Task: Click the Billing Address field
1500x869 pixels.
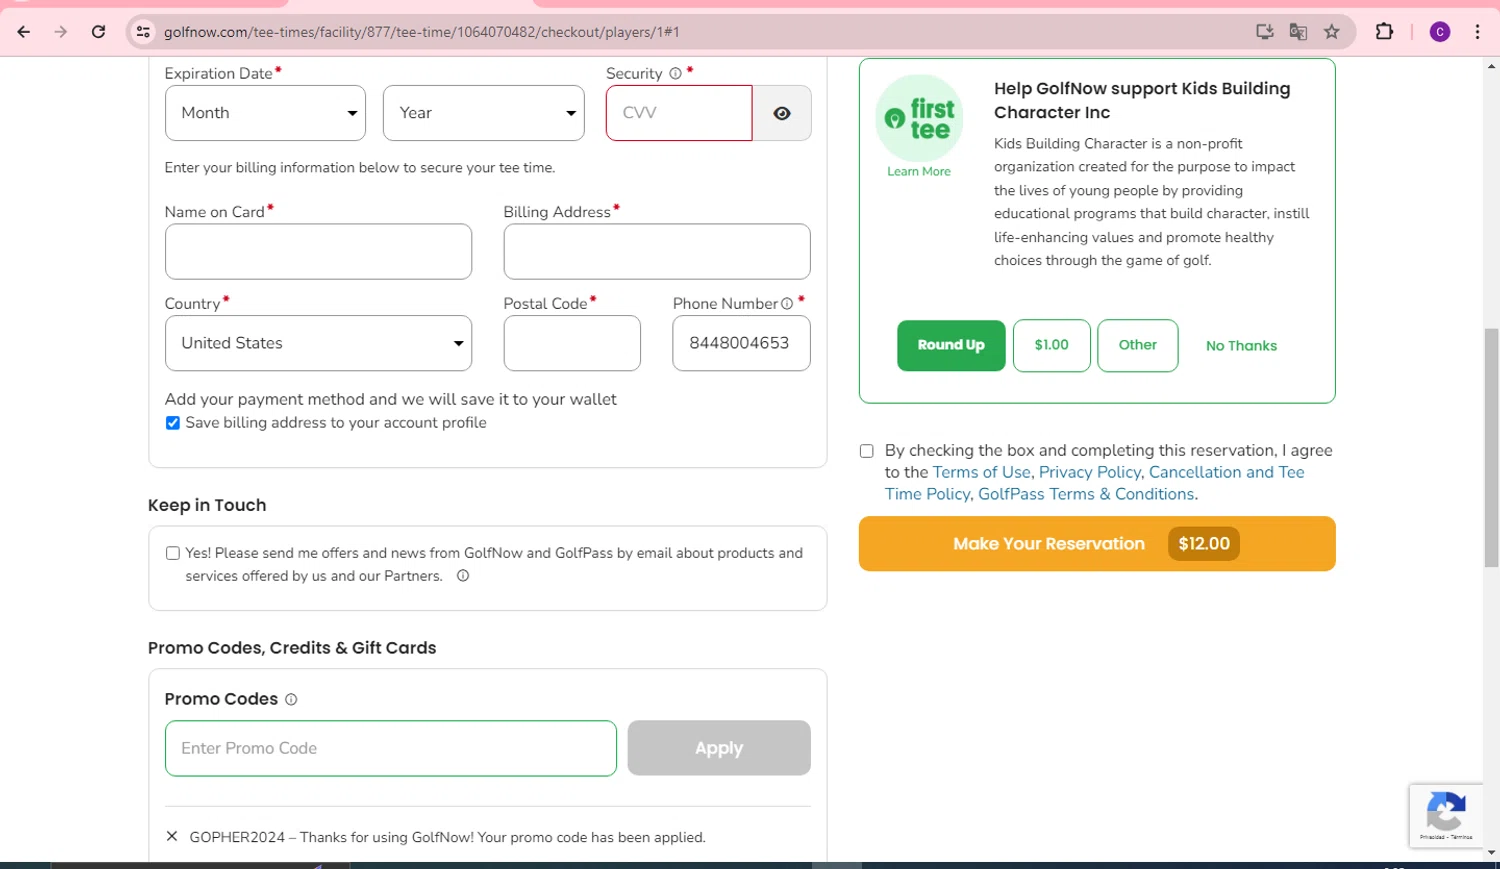Action: point(657,251)
